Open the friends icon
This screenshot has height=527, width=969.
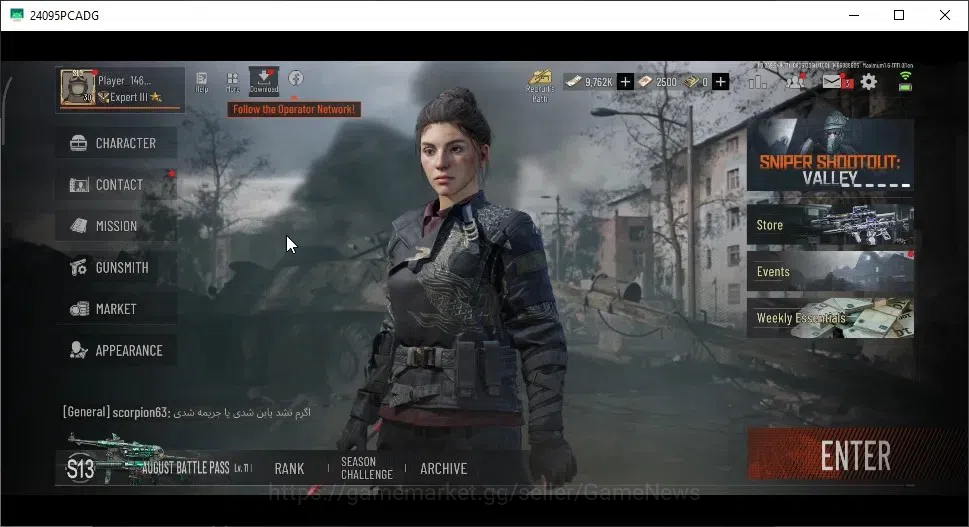(x=795, y=81)
